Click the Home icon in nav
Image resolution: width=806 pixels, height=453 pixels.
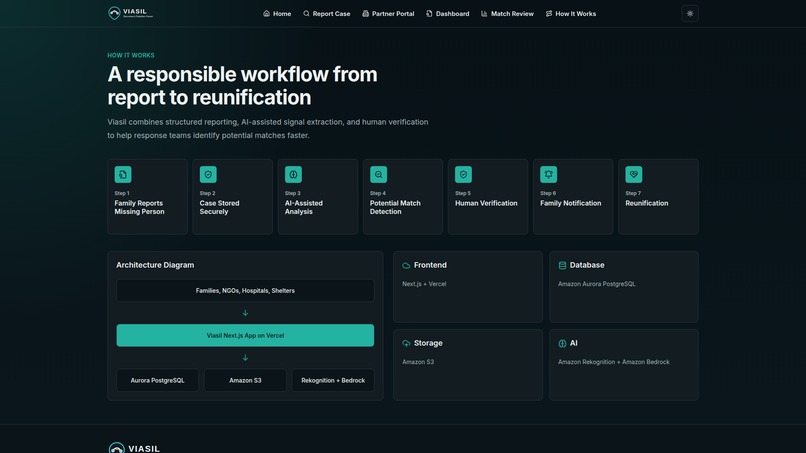tap(266, 14)
